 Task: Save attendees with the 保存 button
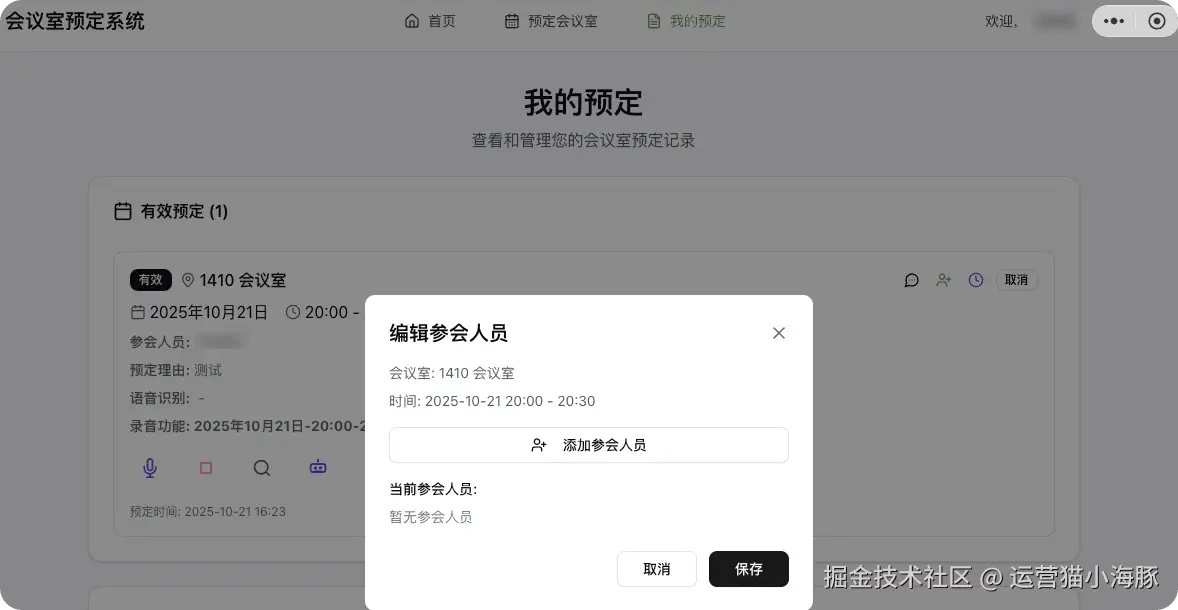(x=749, y=569)
